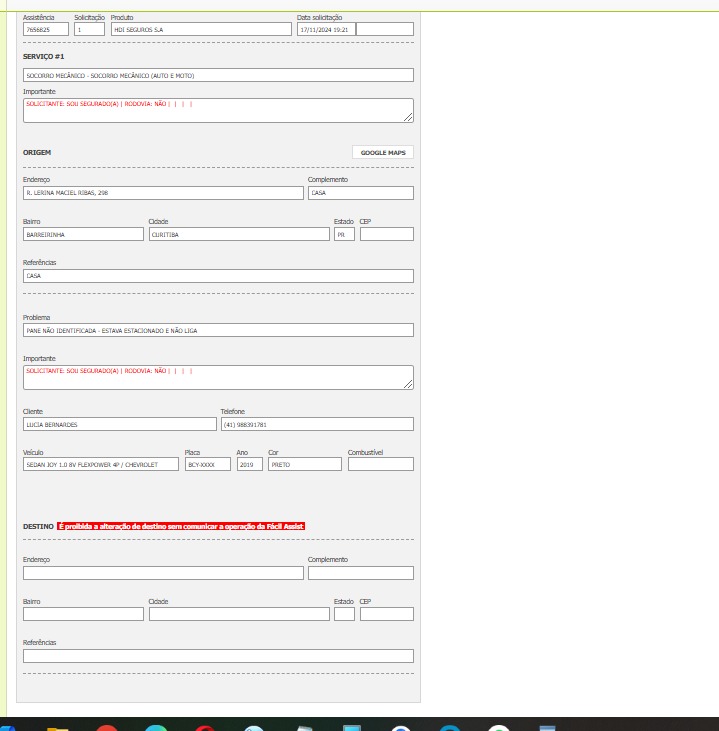The image size is (719, 731).
Task: Click the empty destination Endereço field
Action: click(x=163, y=573)
